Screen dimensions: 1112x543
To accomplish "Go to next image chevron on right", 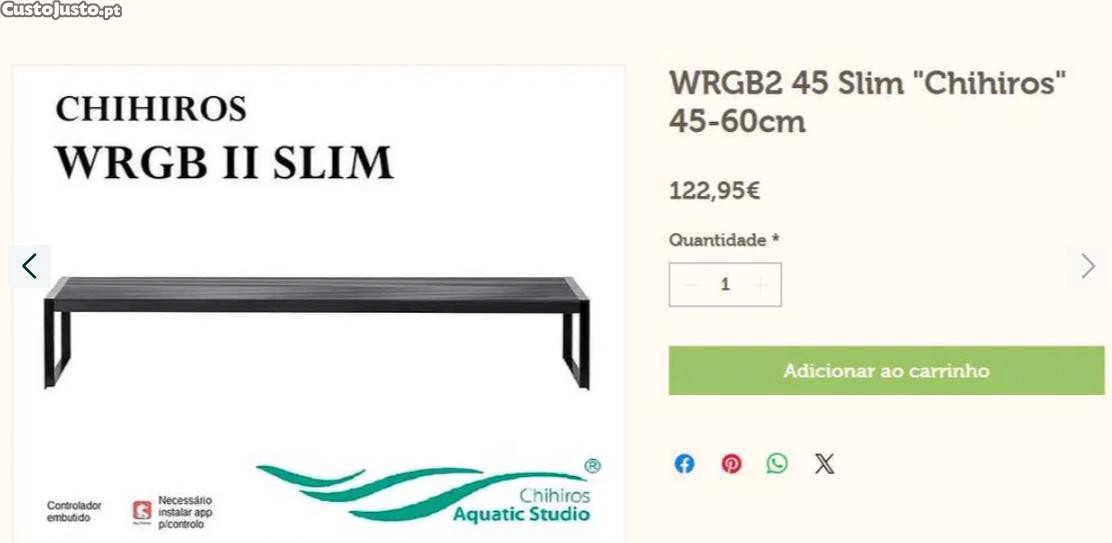I will pos(1088,267).
